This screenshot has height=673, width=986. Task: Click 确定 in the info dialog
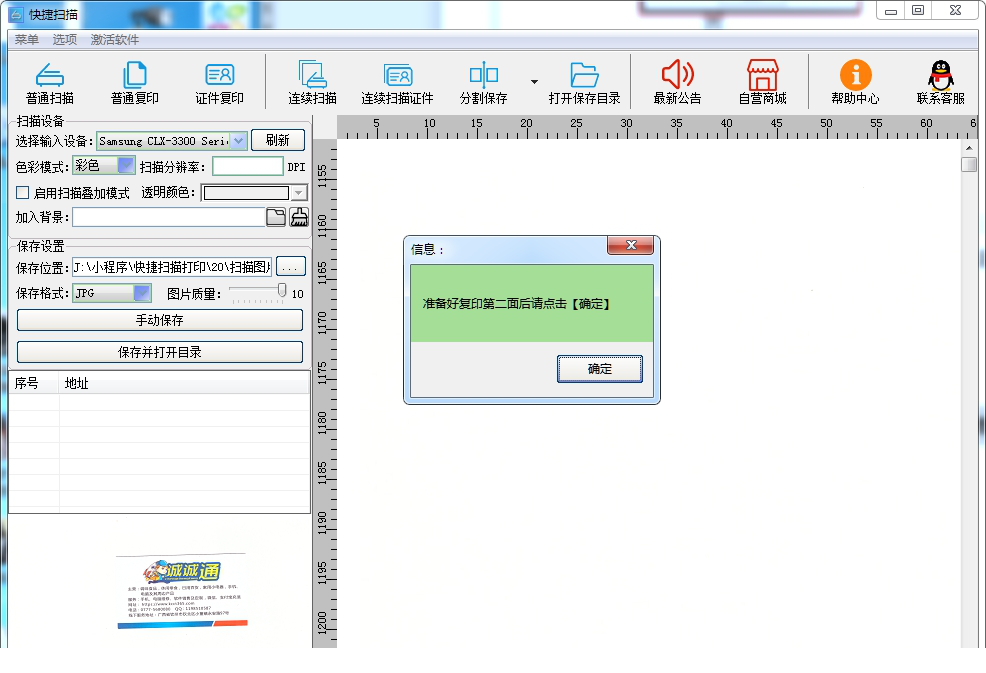(x=599, y=369)
